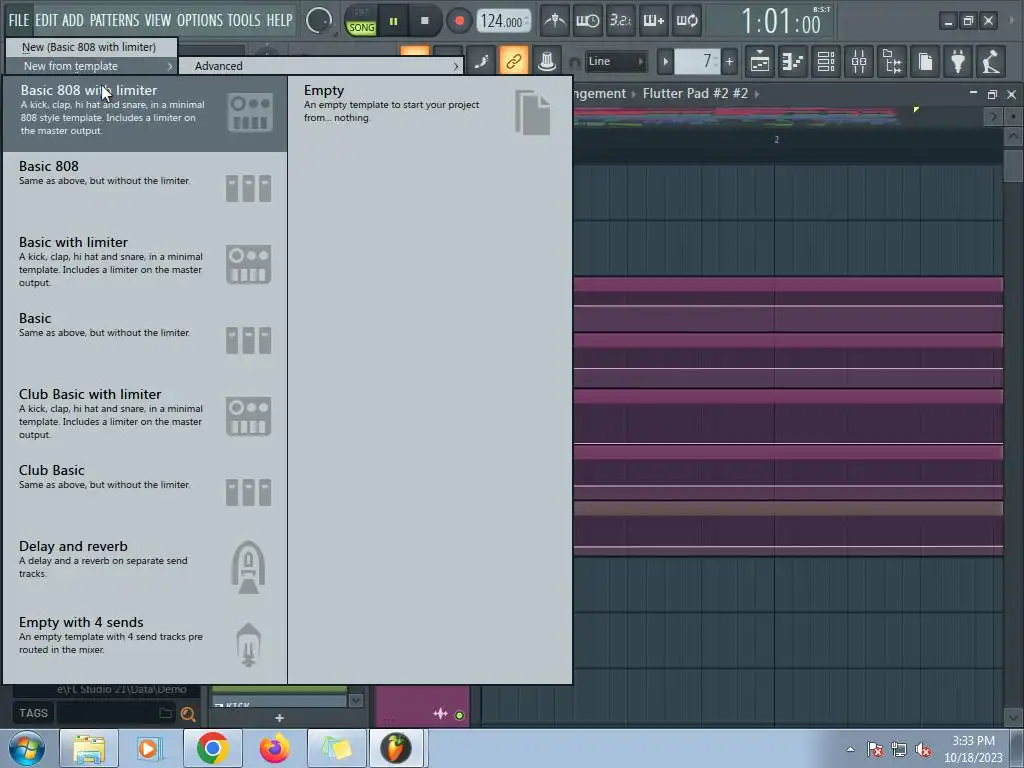This screenshot has width=1024, height=768.
Task: Expand the Advanced submenu arrow
Action: point(456,66)
